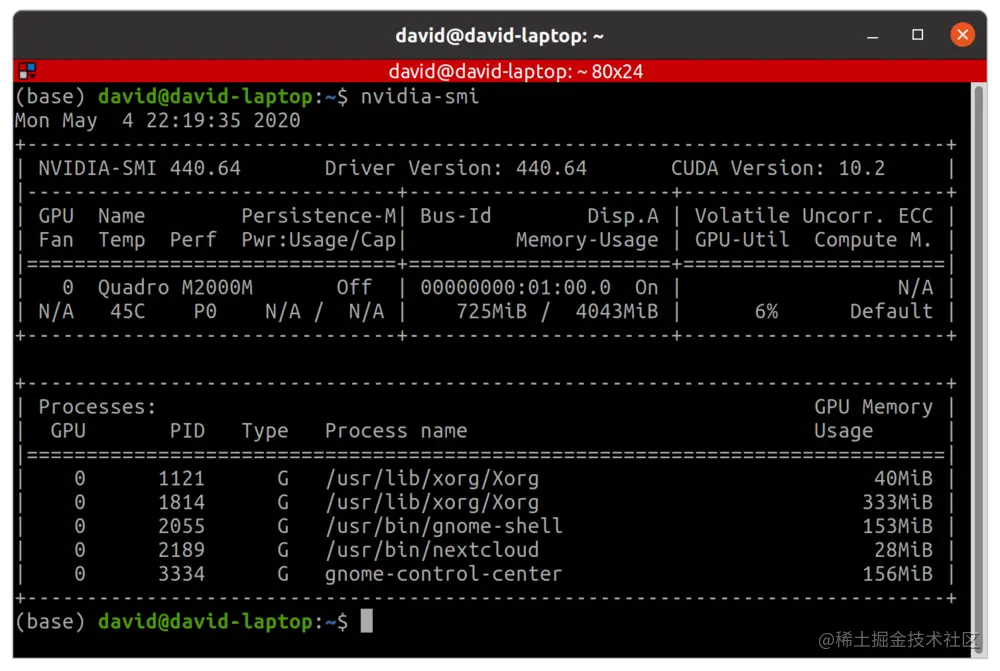
Task: Select PID 1814 in process list
Action: 181,503
